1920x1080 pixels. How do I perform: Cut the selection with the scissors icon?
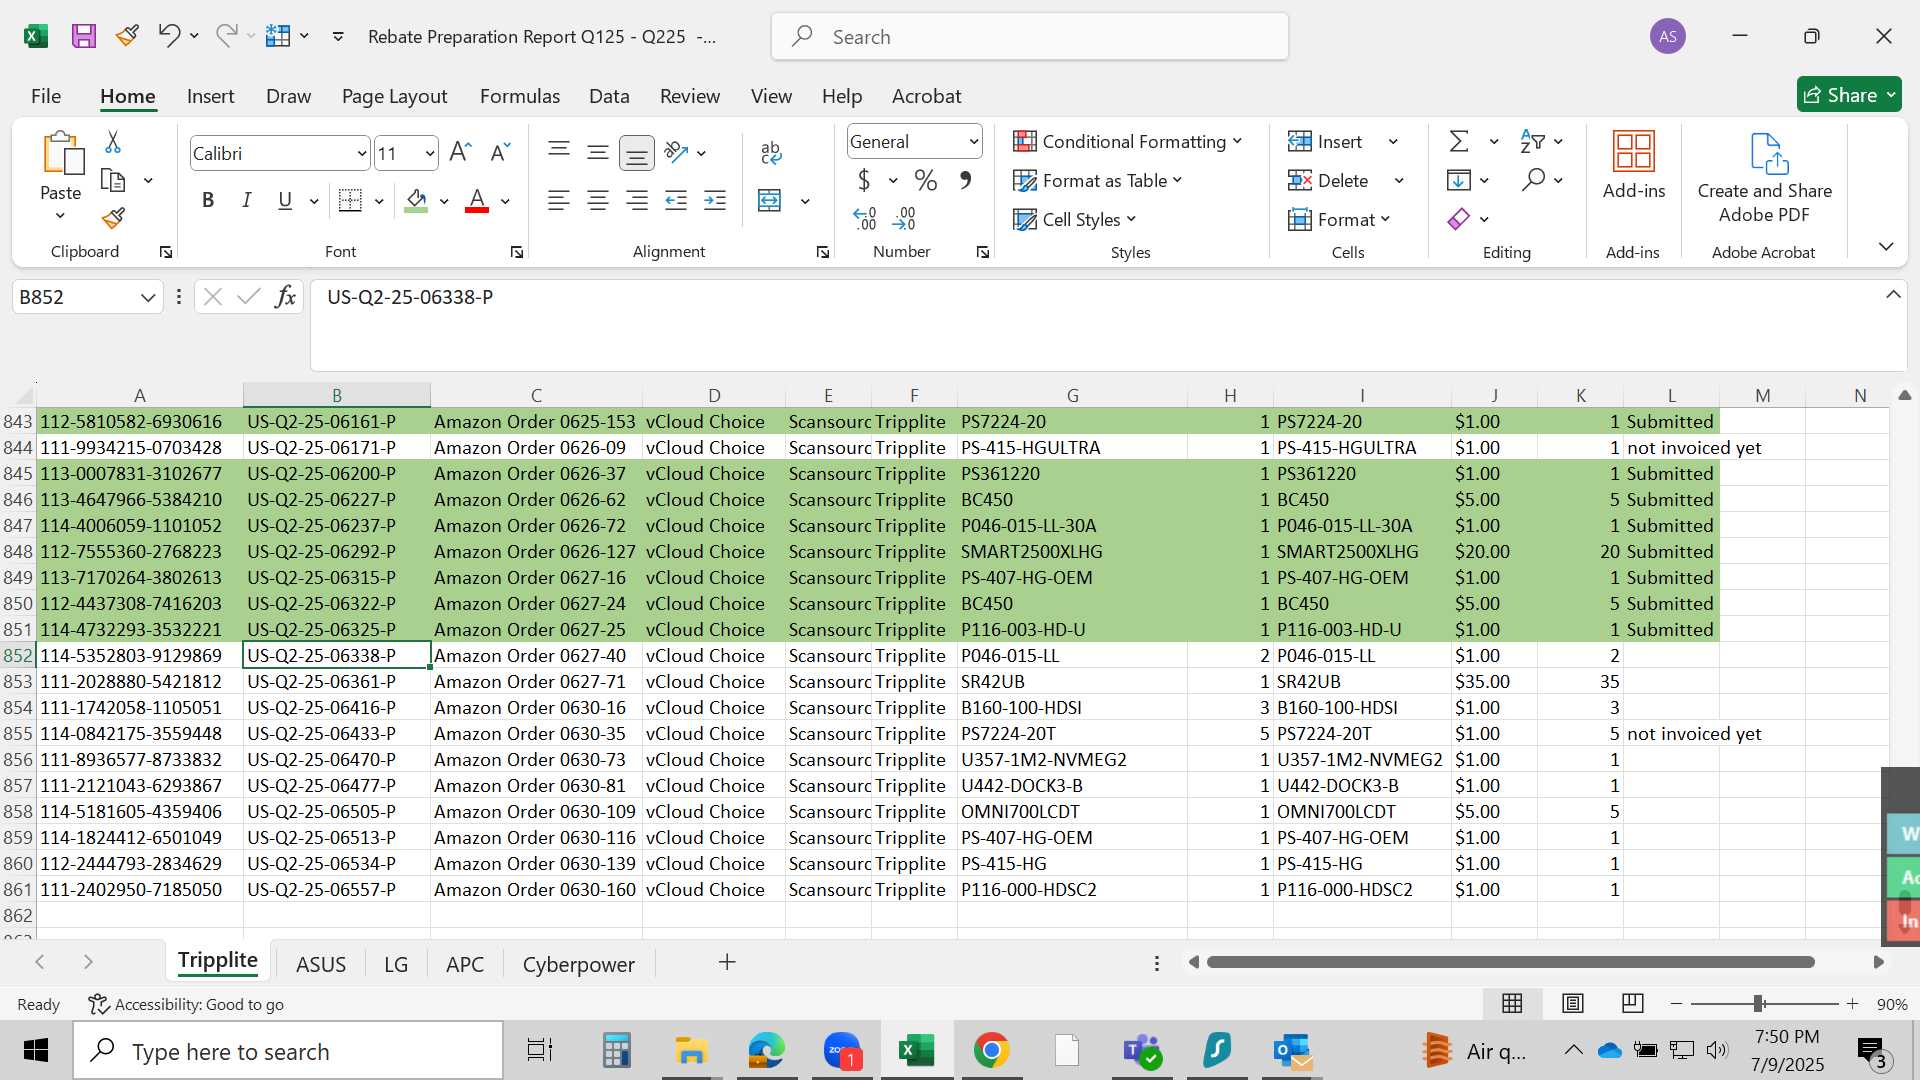[113, 142]
